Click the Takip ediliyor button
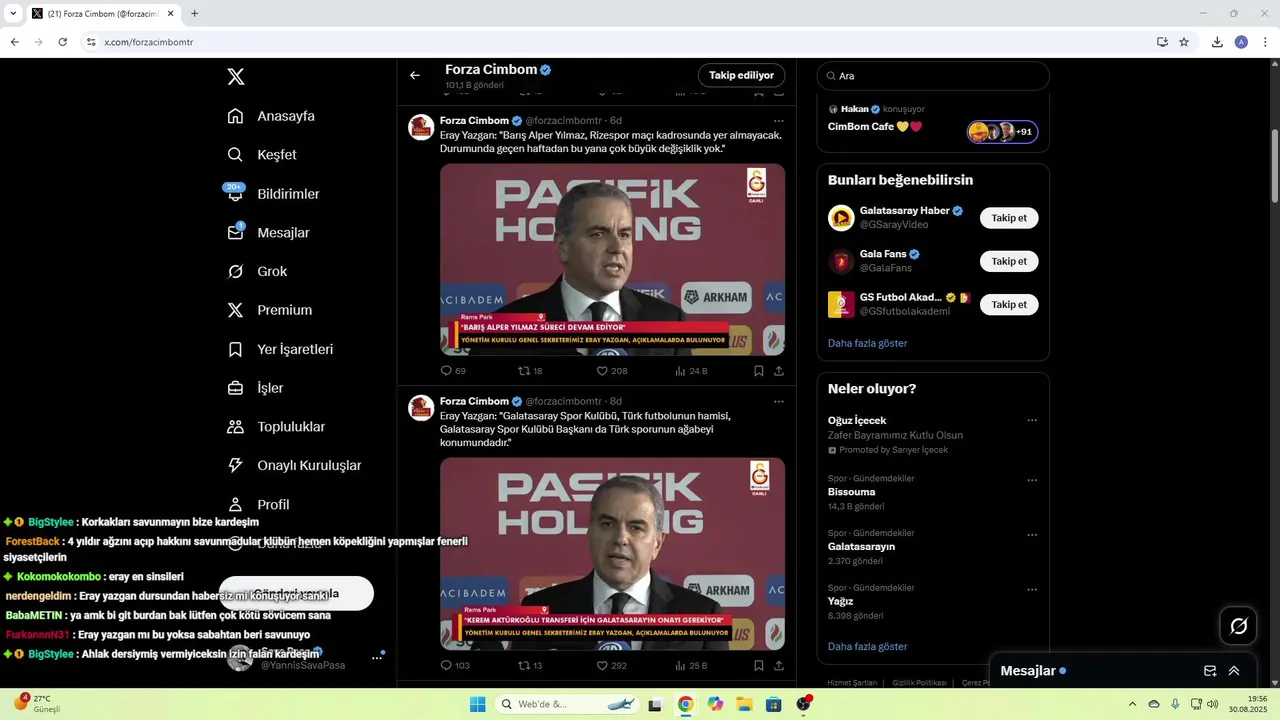Image resolution: width=1280 pixels, height=720 pixels. pyautogui.click(x=741, y=75)
